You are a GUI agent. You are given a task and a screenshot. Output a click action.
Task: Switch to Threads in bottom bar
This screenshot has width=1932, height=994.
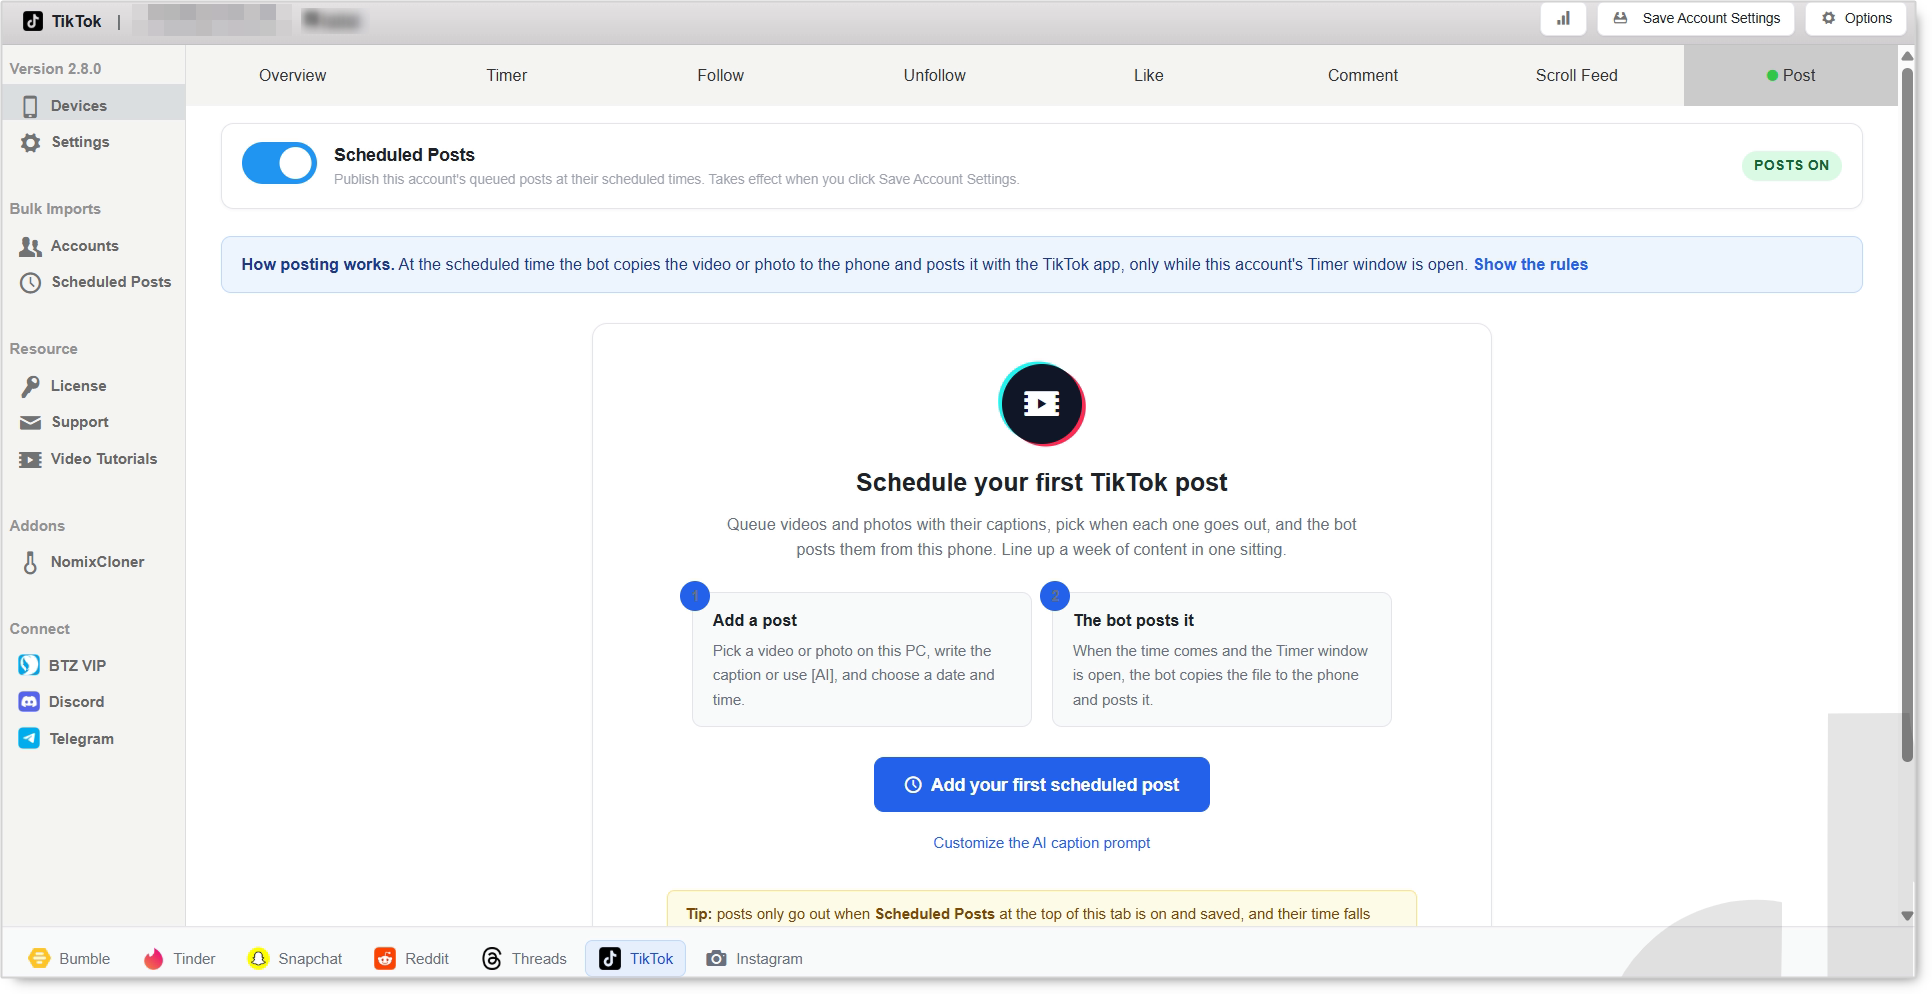pos(524,958)
